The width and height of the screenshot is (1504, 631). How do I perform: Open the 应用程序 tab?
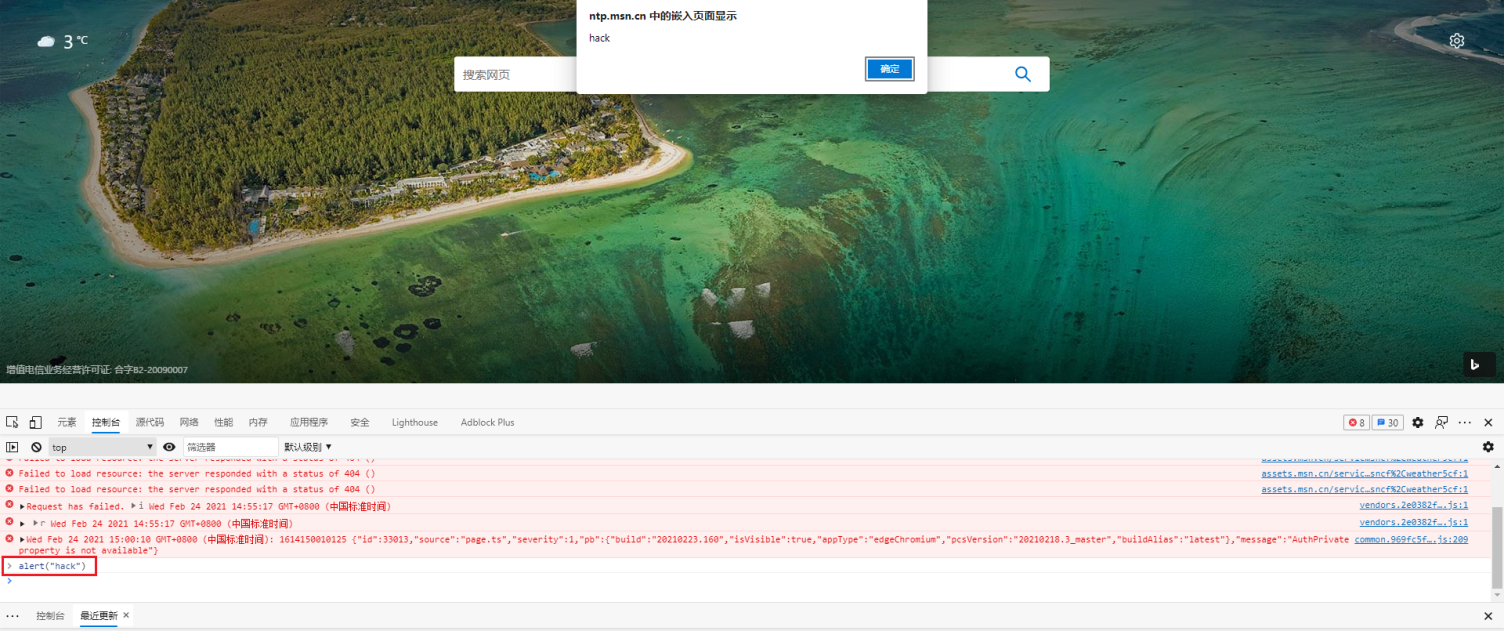(x=309, y=422)
